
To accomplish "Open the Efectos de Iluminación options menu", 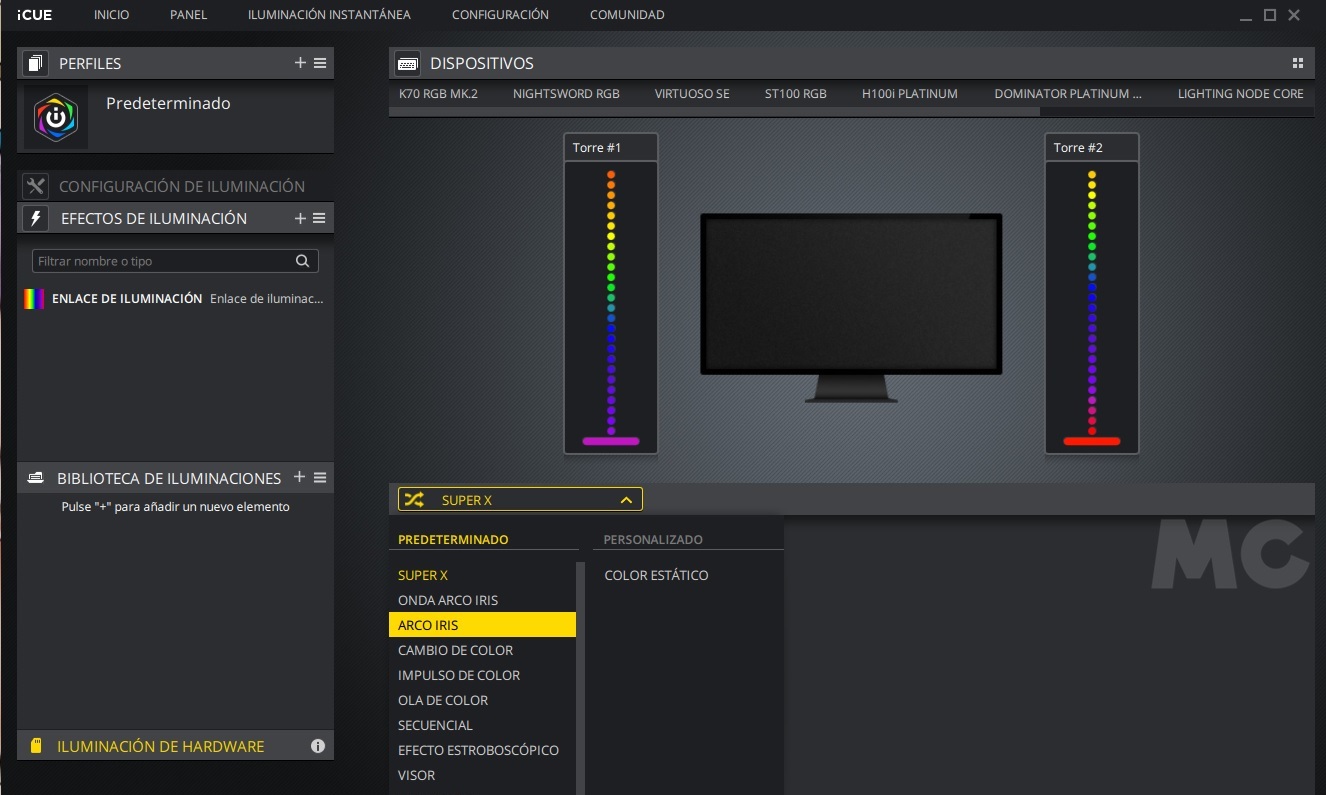I will tap(320, 218).
